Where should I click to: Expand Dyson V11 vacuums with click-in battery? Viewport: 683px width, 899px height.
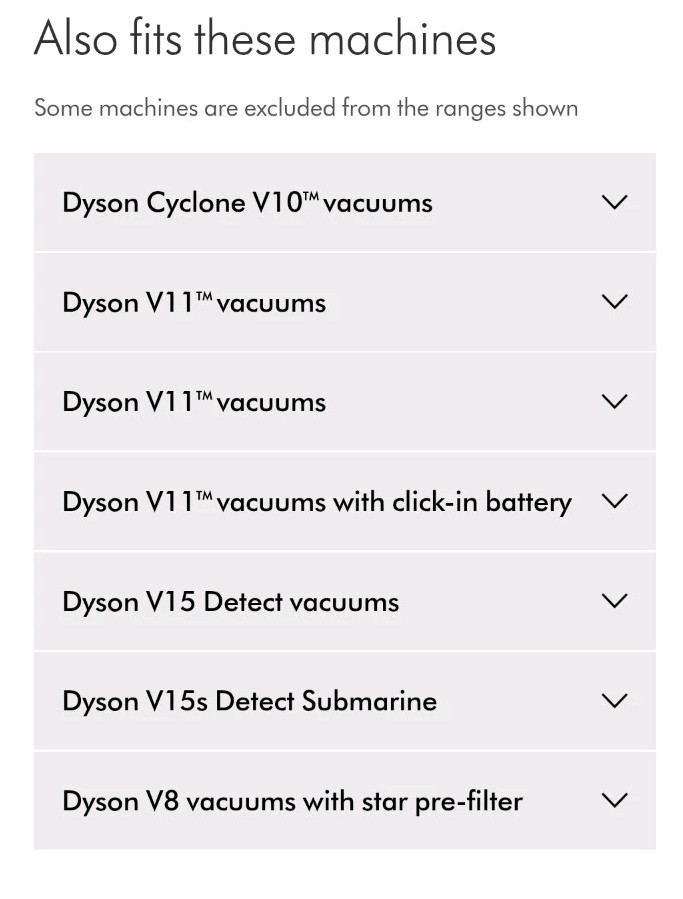[x=344, y=501]
